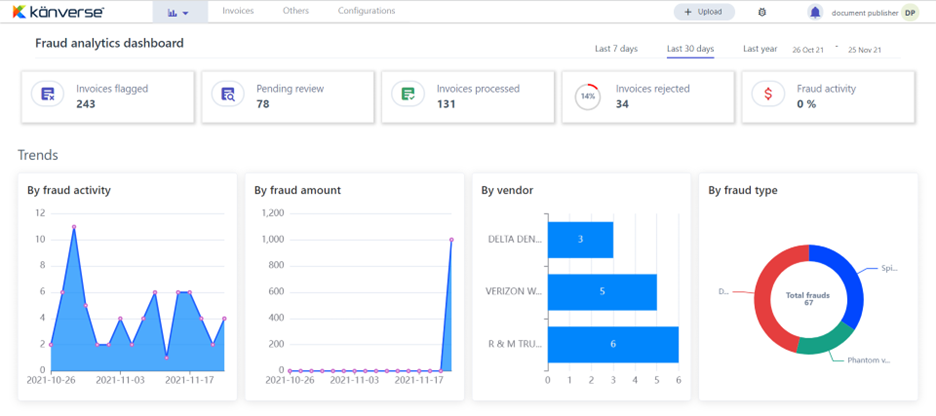This screenshot has height=416, width=936.
Task: Click the 1,000 data point in fraud amount
Action: point(451,240)
